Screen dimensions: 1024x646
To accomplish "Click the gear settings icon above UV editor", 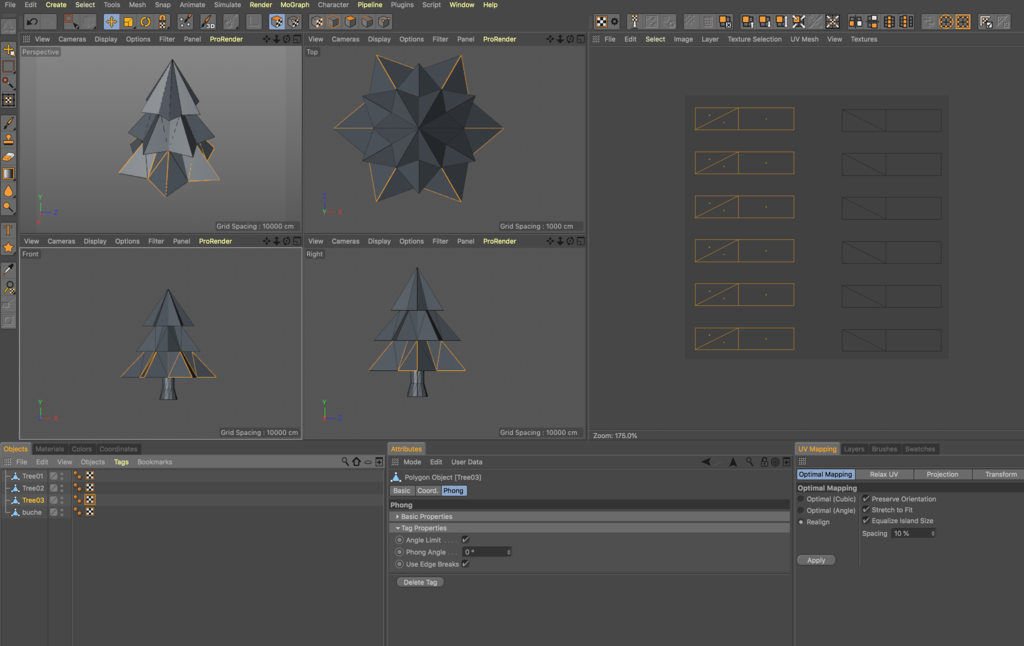I will 615,22.
